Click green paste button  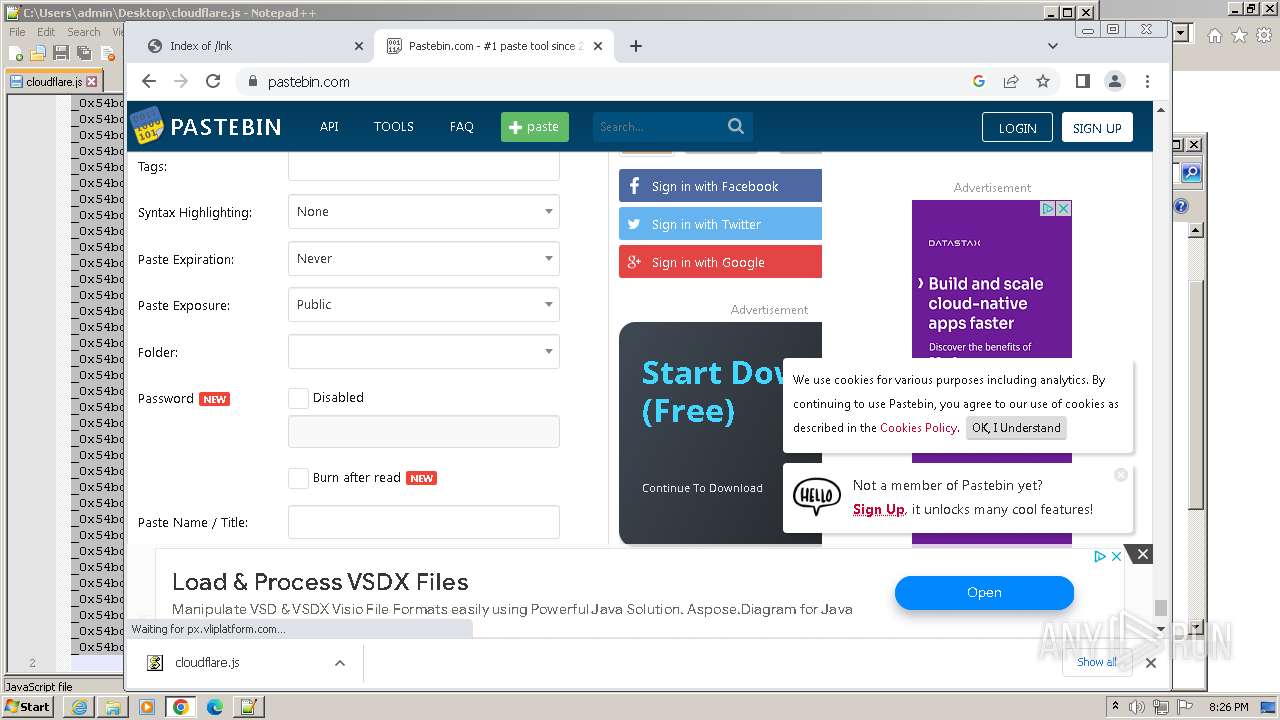tap(535, 127)
